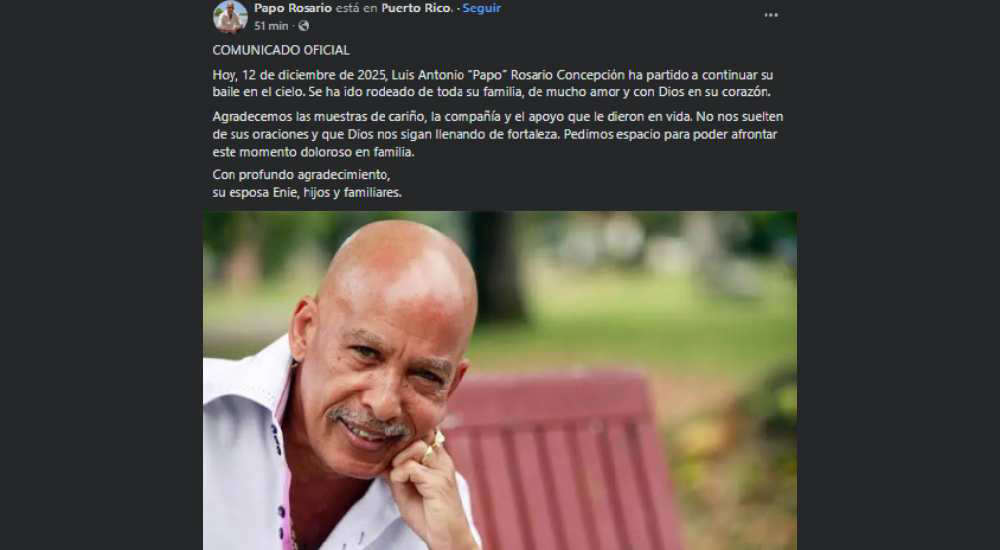Click the line 'su esposa Enie, hijos y familiares'
This screenshot has width=1000, height=550.
tap(307, 192)
